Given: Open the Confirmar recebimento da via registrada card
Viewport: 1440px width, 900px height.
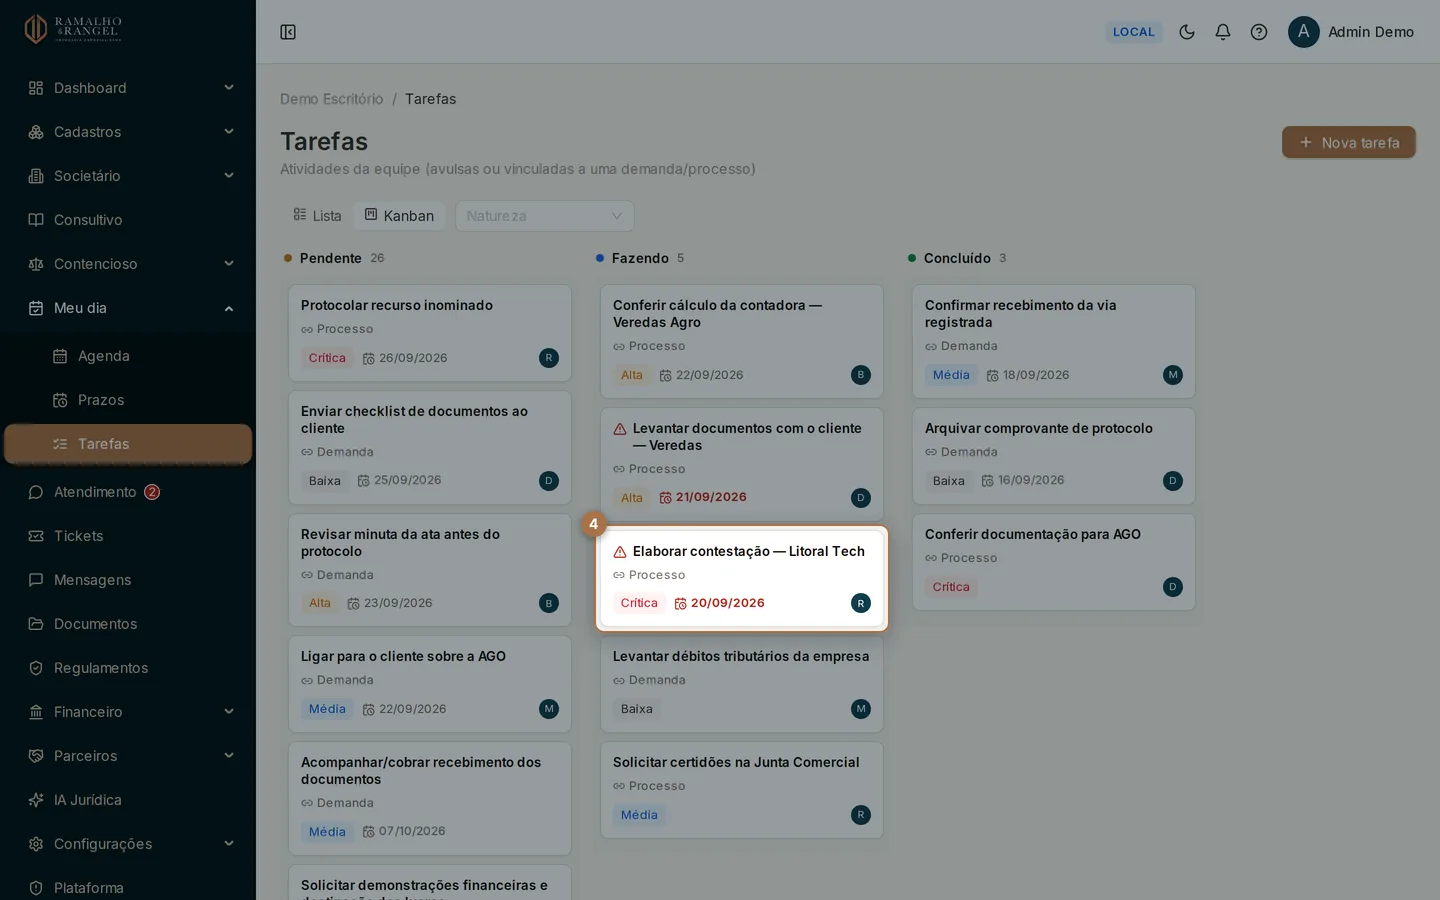Looking at the screenshot, I should click(1054, 341).
